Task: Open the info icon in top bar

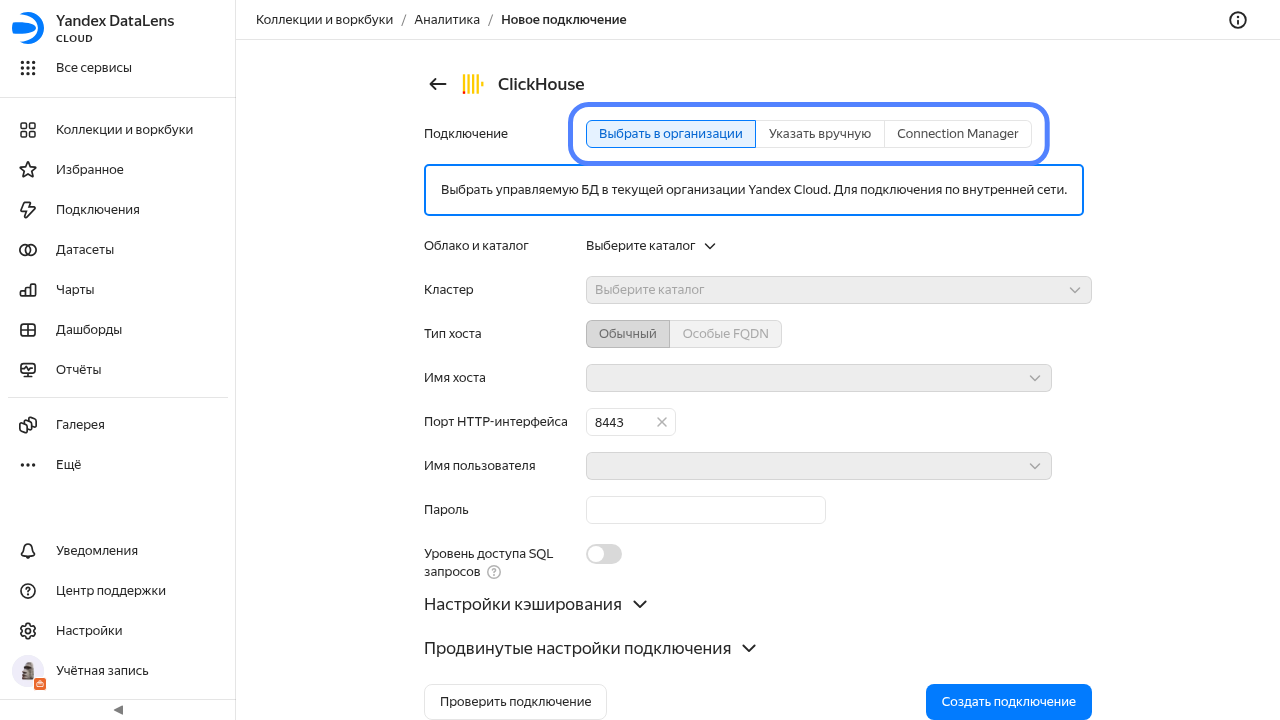Action: (1238, 20)
